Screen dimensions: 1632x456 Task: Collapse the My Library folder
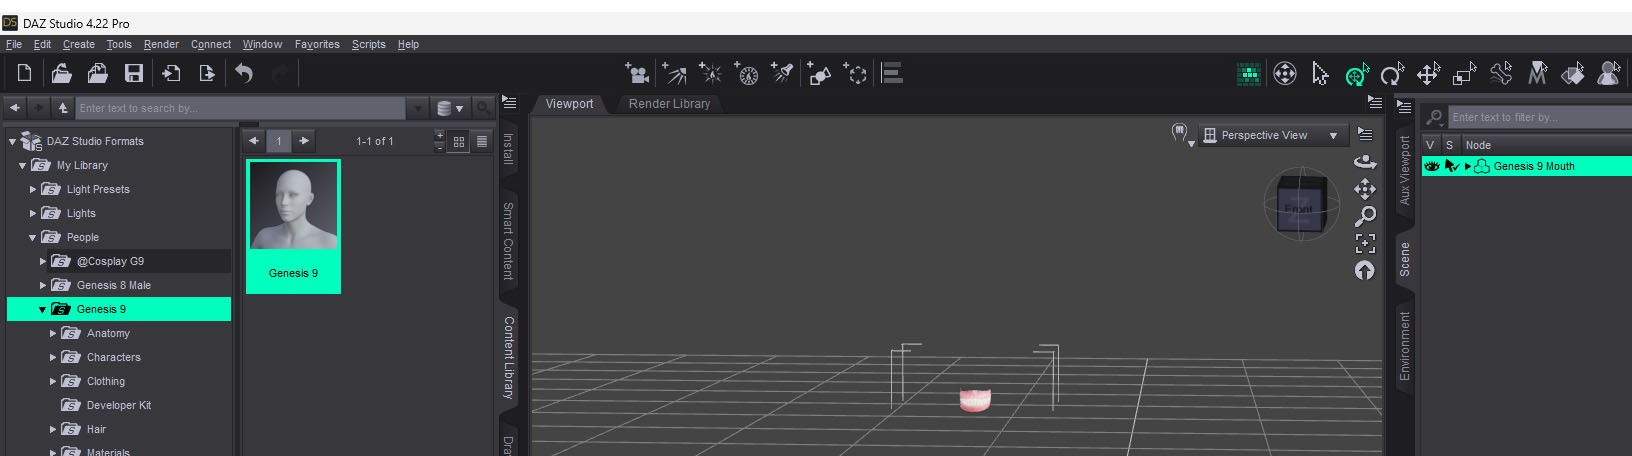coord(22,165)
